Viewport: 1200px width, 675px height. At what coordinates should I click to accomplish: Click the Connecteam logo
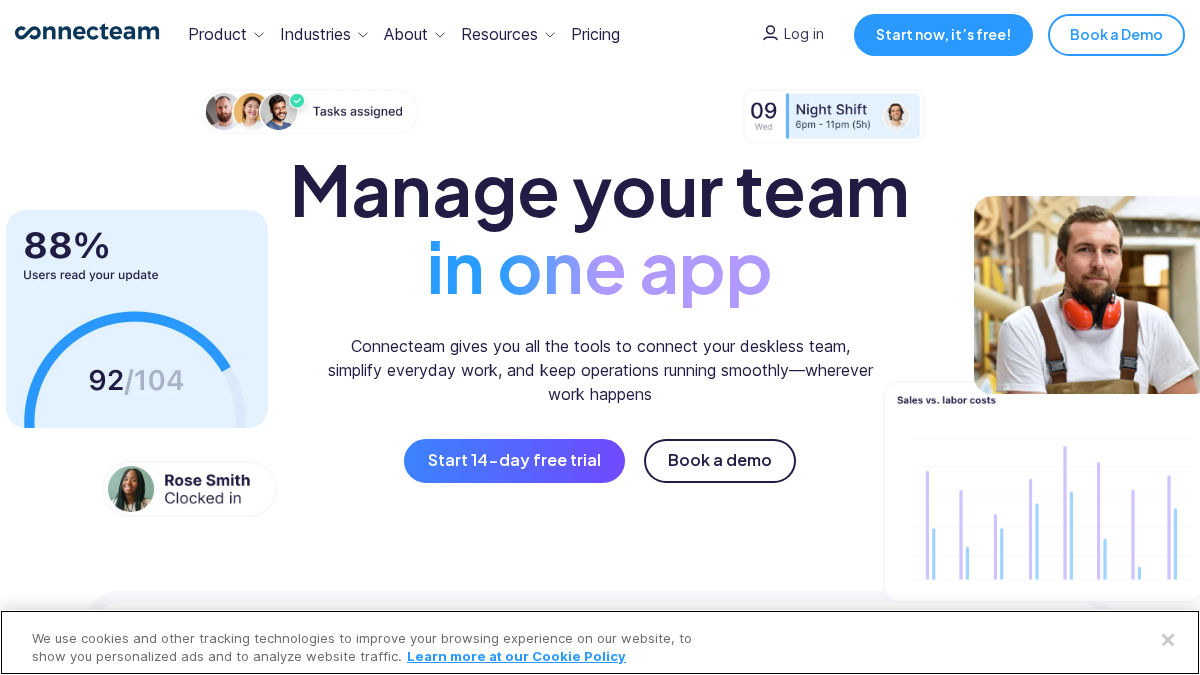87,32
